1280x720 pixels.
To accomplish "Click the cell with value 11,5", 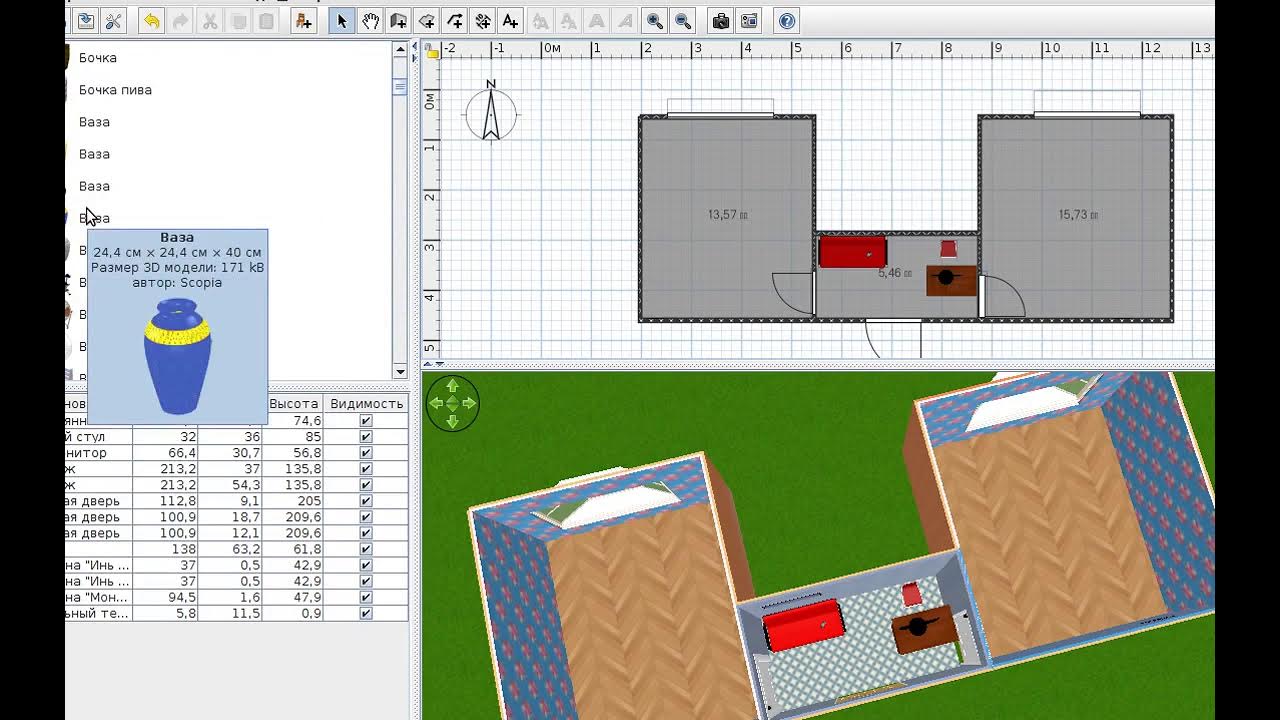I will click(x=230, y=613).
